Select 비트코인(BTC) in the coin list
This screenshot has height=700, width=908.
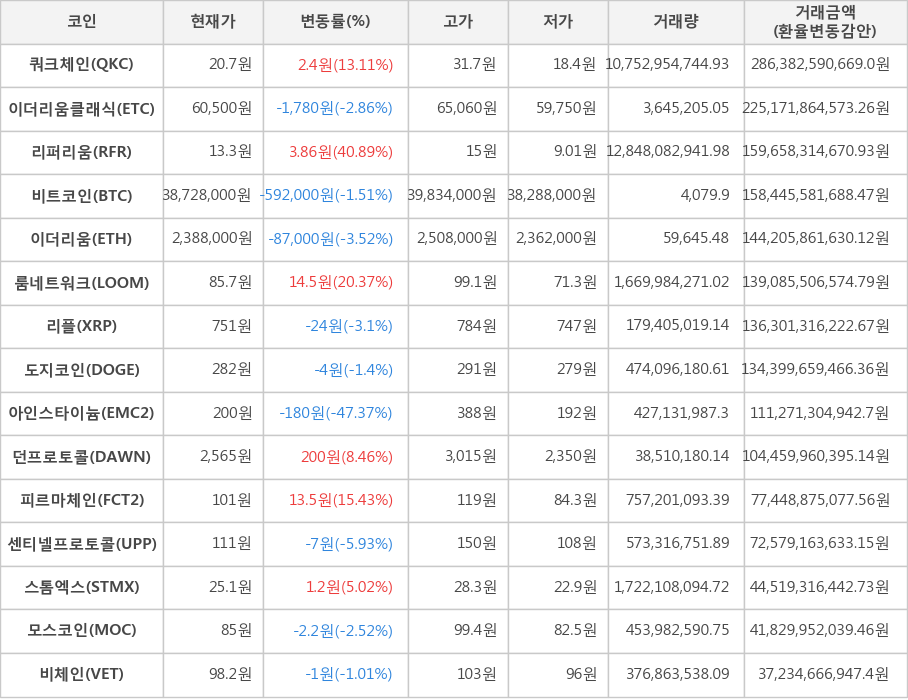pyautogui.click(x=82, y=196)
